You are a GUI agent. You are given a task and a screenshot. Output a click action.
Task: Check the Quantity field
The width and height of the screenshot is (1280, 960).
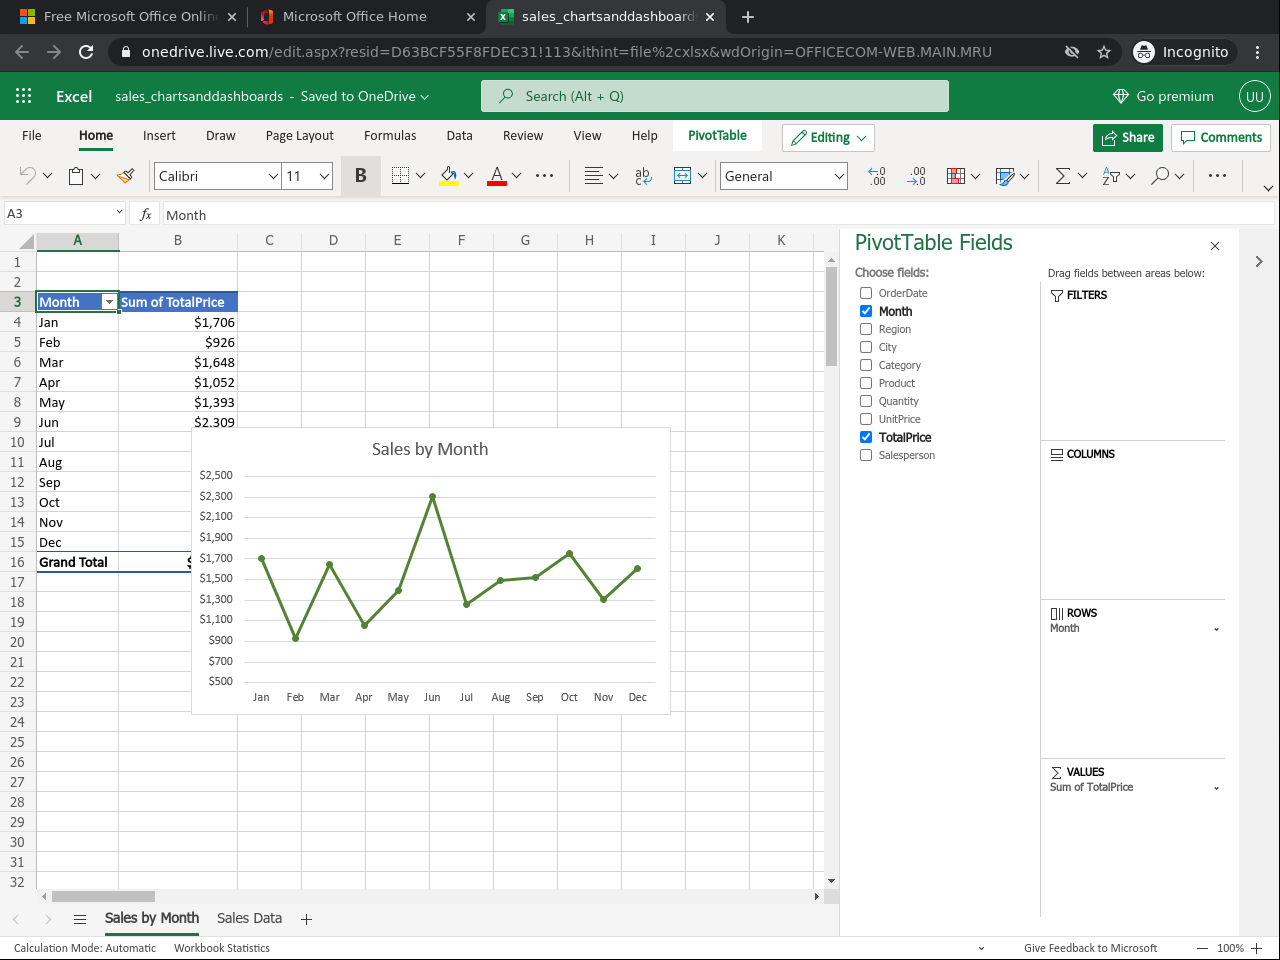(x=866, y=401)
